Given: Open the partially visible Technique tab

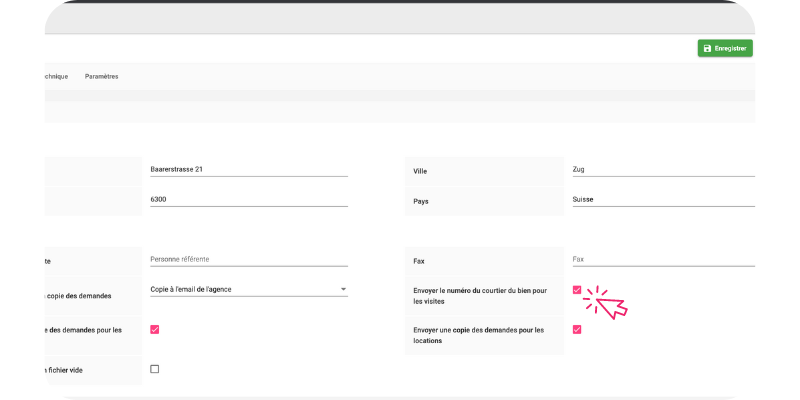Looking at the screenshot, I should click(x=55, y=76).
